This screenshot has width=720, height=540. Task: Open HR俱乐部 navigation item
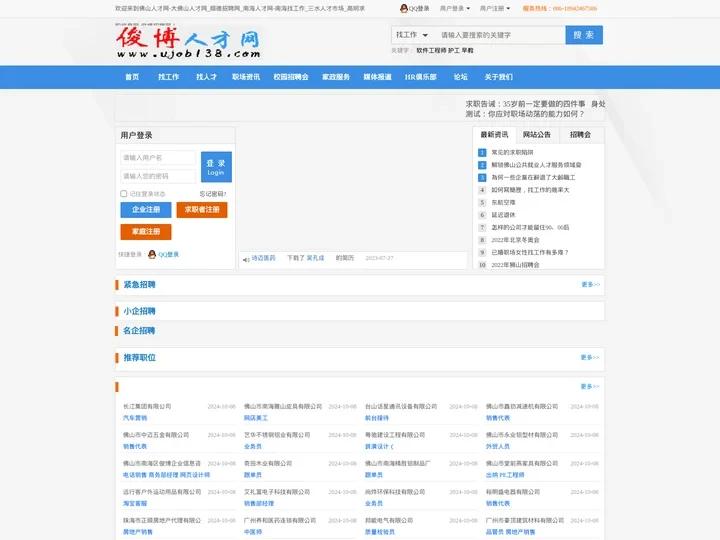(421, 77)
